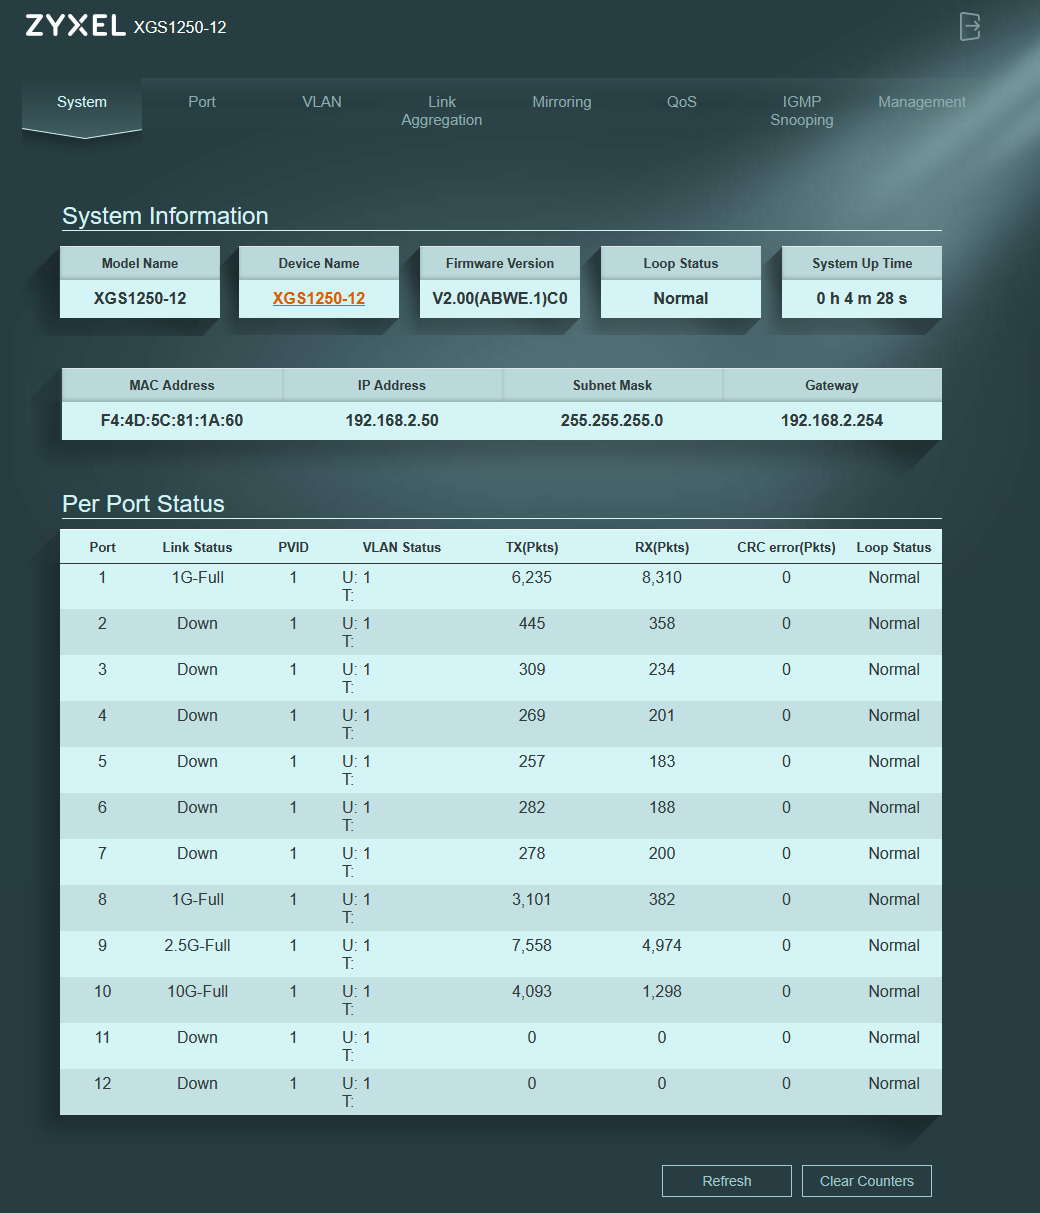
Task: Click the Link Status column header
Action: coord(197,547)
